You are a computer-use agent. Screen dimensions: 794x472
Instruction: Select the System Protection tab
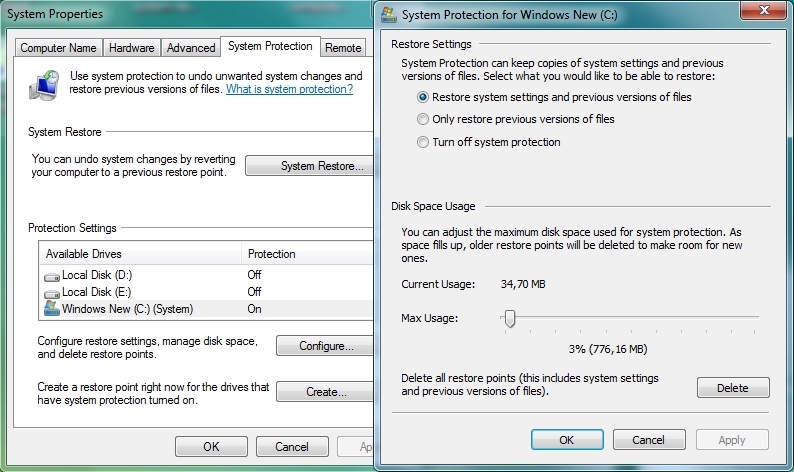[270, 46]
